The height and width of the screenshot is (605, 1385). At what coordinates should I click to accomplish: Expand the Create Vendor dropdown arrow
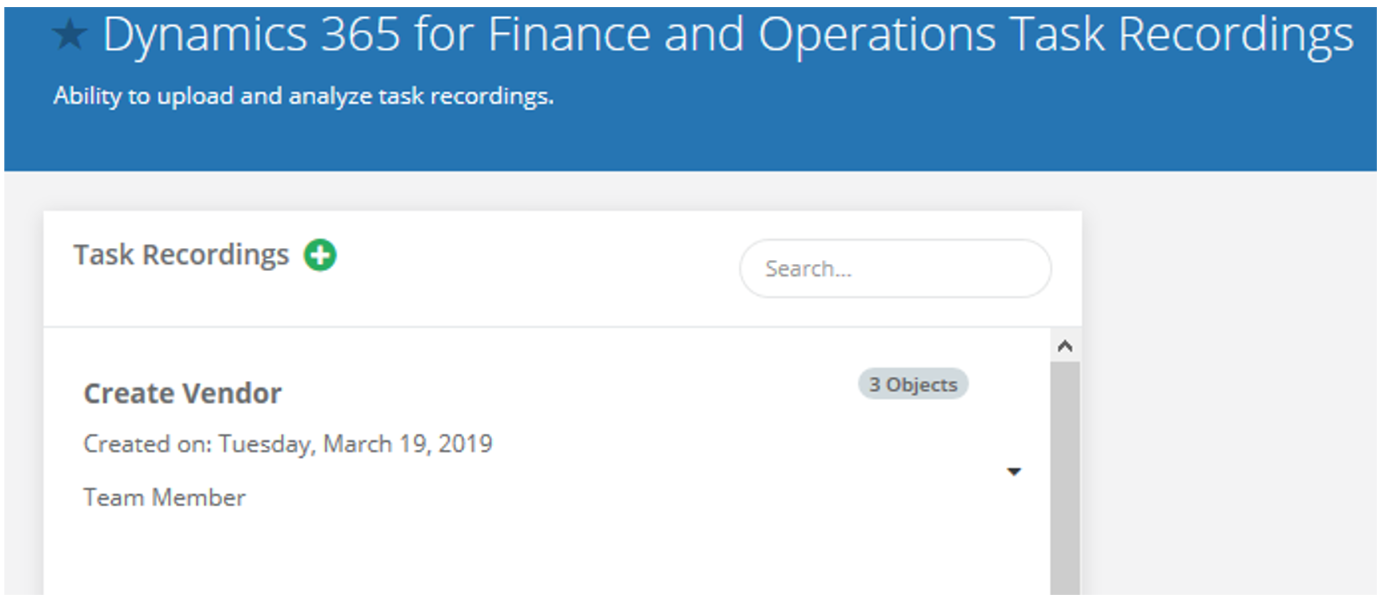1014,472
